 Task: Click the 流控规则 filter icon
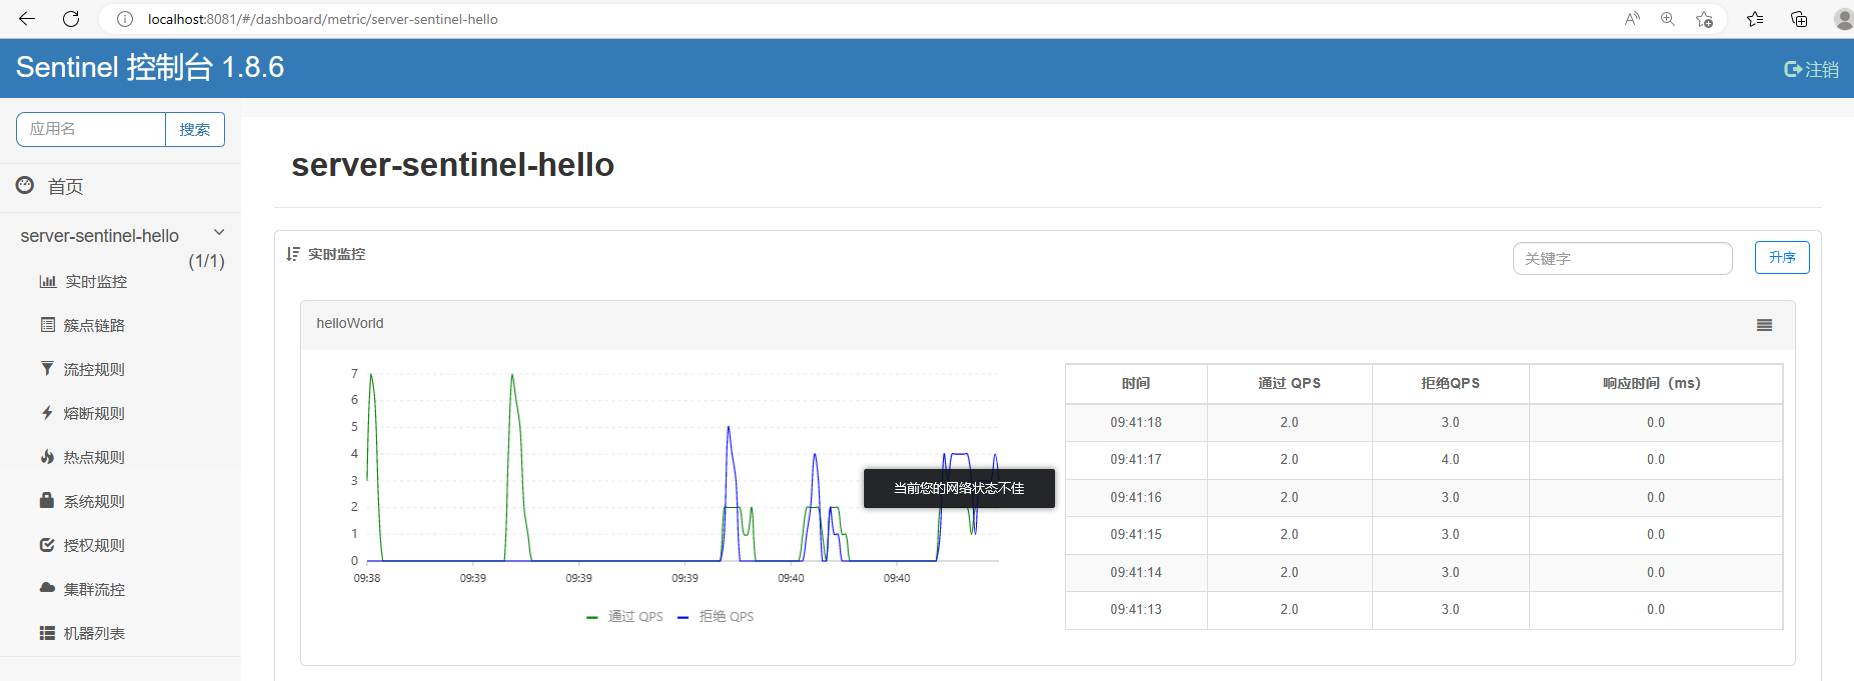coord(47,369)
